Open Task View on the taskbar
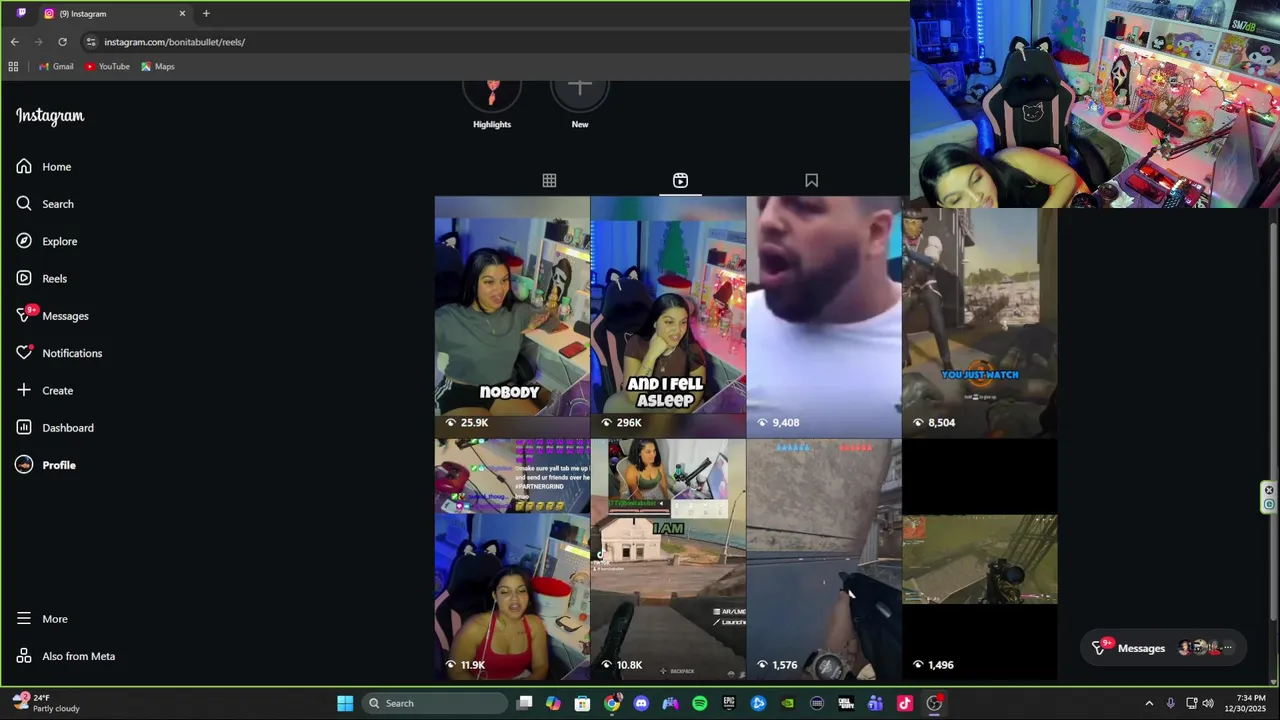This screenshot has height=720, width=1280. tap(525, 703)
